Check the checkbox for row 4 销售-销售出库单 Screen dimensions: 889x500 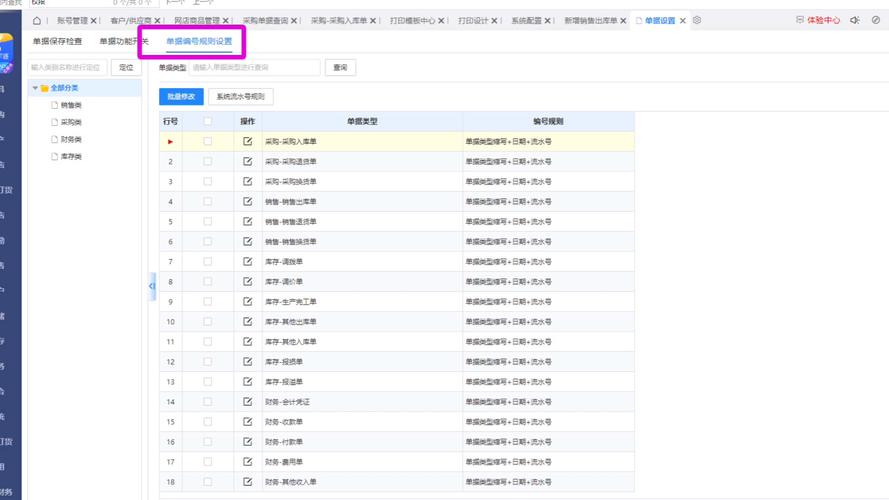(x=208, y=201)
